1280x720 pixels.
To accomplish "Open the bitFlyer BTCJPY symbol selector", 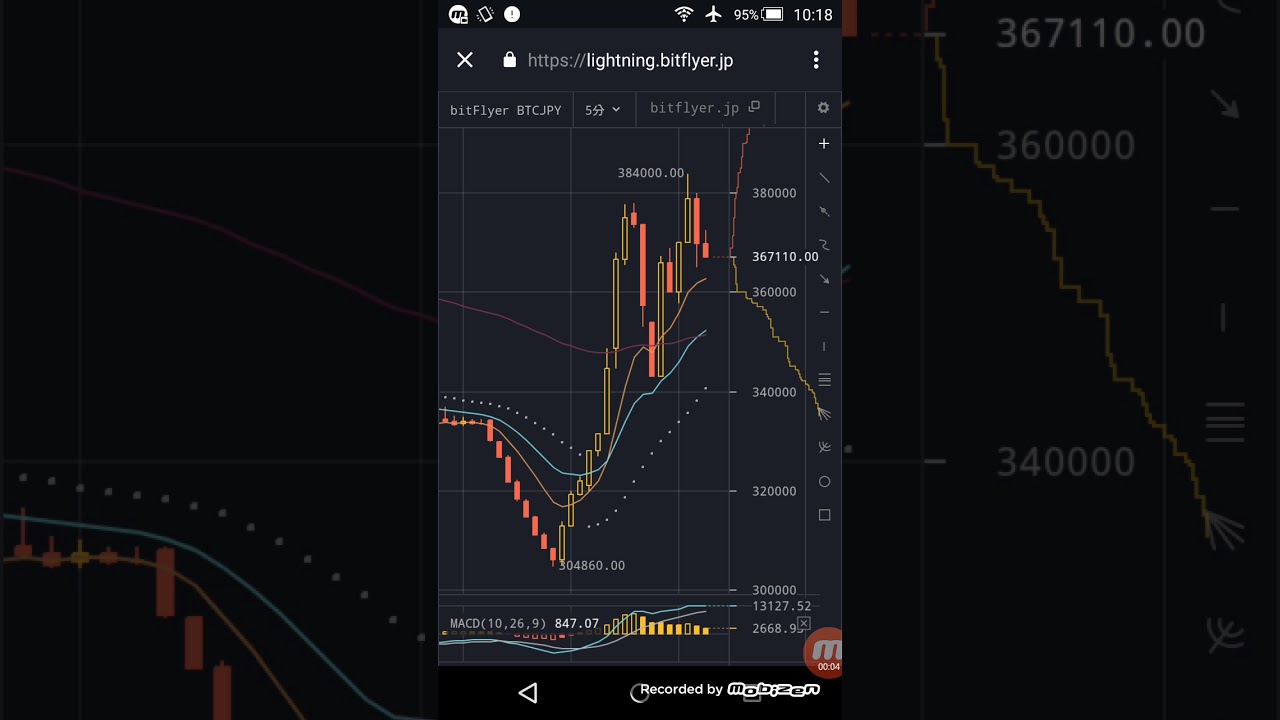I will tap(505, 110).
